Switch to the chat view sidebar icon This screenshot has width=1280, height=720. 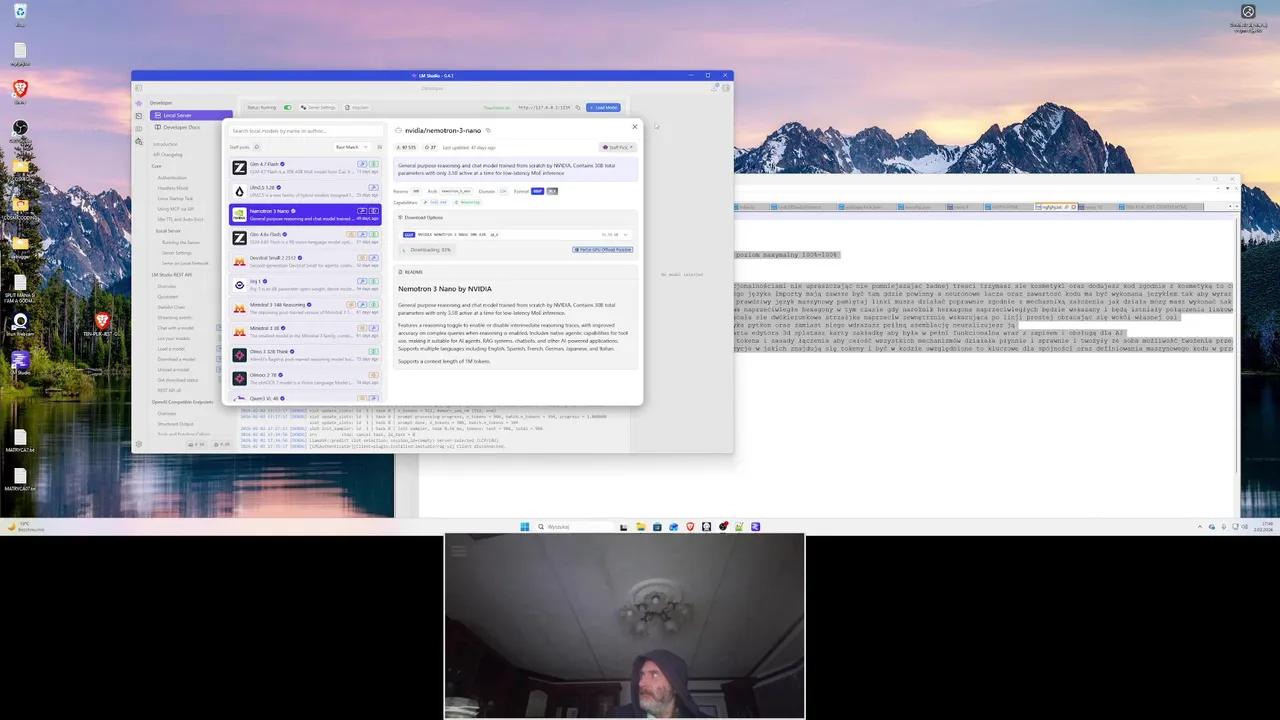tap(139, 103)
